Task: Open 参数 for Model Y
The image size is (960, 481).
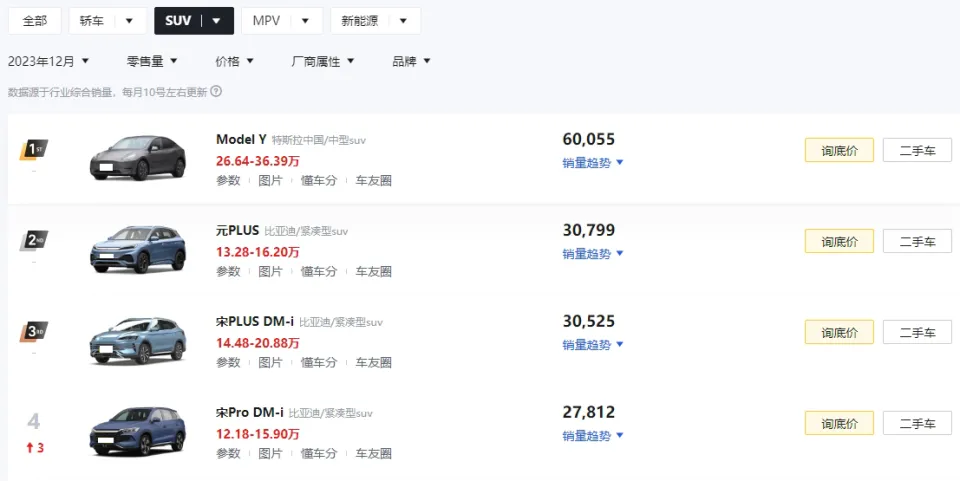Action: (228, 181)
